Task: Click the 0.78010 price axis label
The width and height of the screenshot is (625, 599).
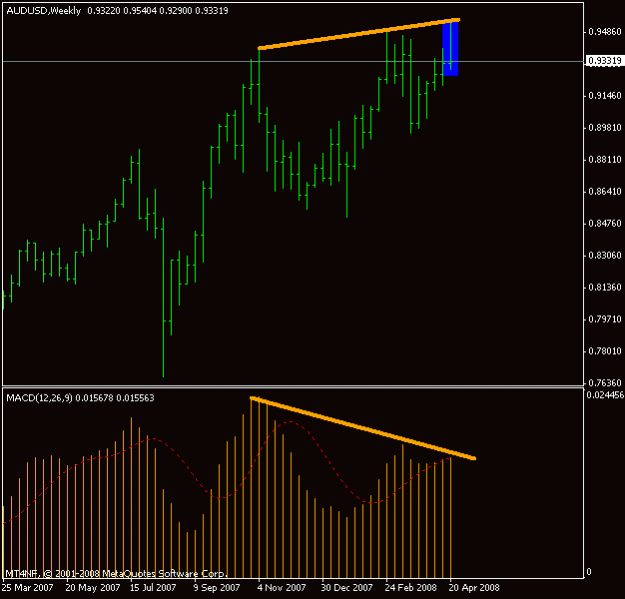Action: tap(605, 351)
